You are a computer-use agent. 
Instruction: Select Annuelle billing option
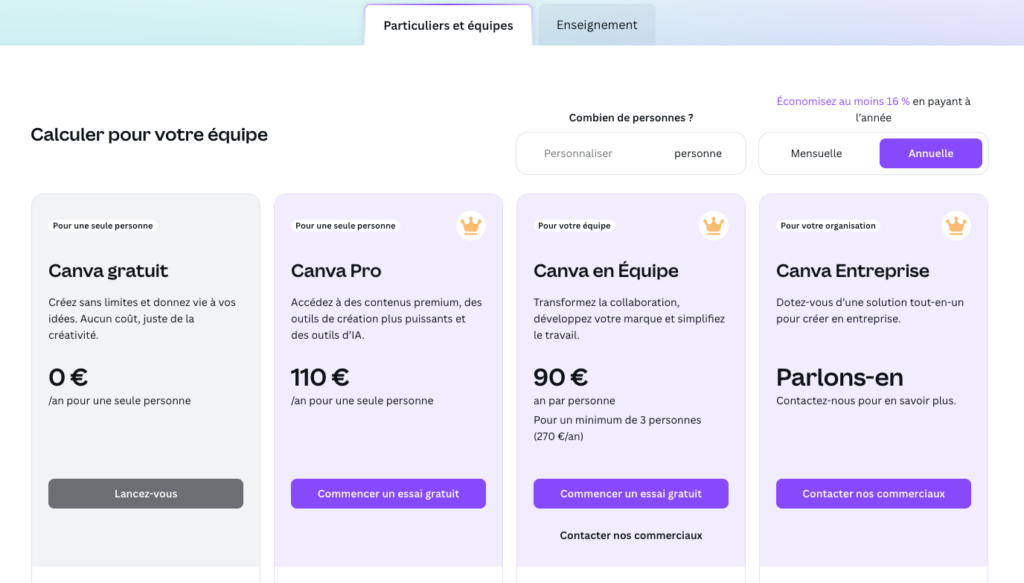click(930, 153)
